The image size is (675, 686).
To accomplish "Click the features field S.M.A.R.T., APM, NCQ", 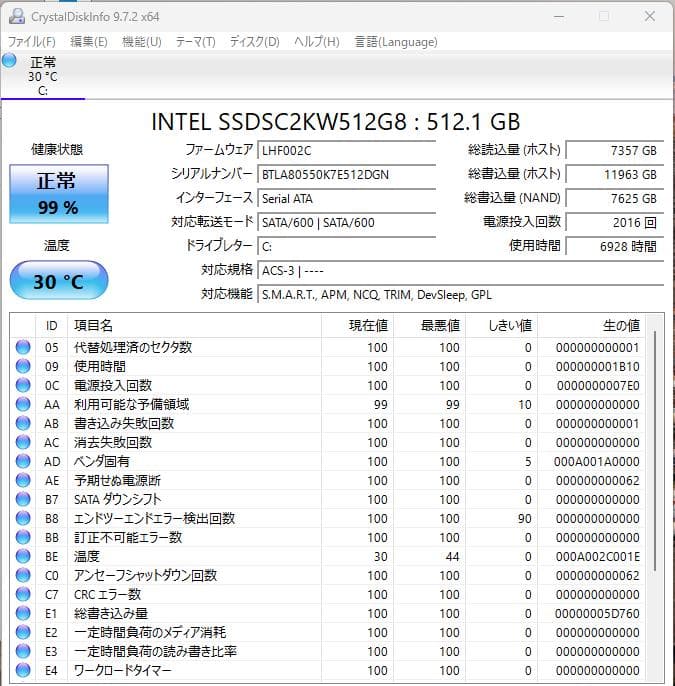I will [x=461, y=294].
